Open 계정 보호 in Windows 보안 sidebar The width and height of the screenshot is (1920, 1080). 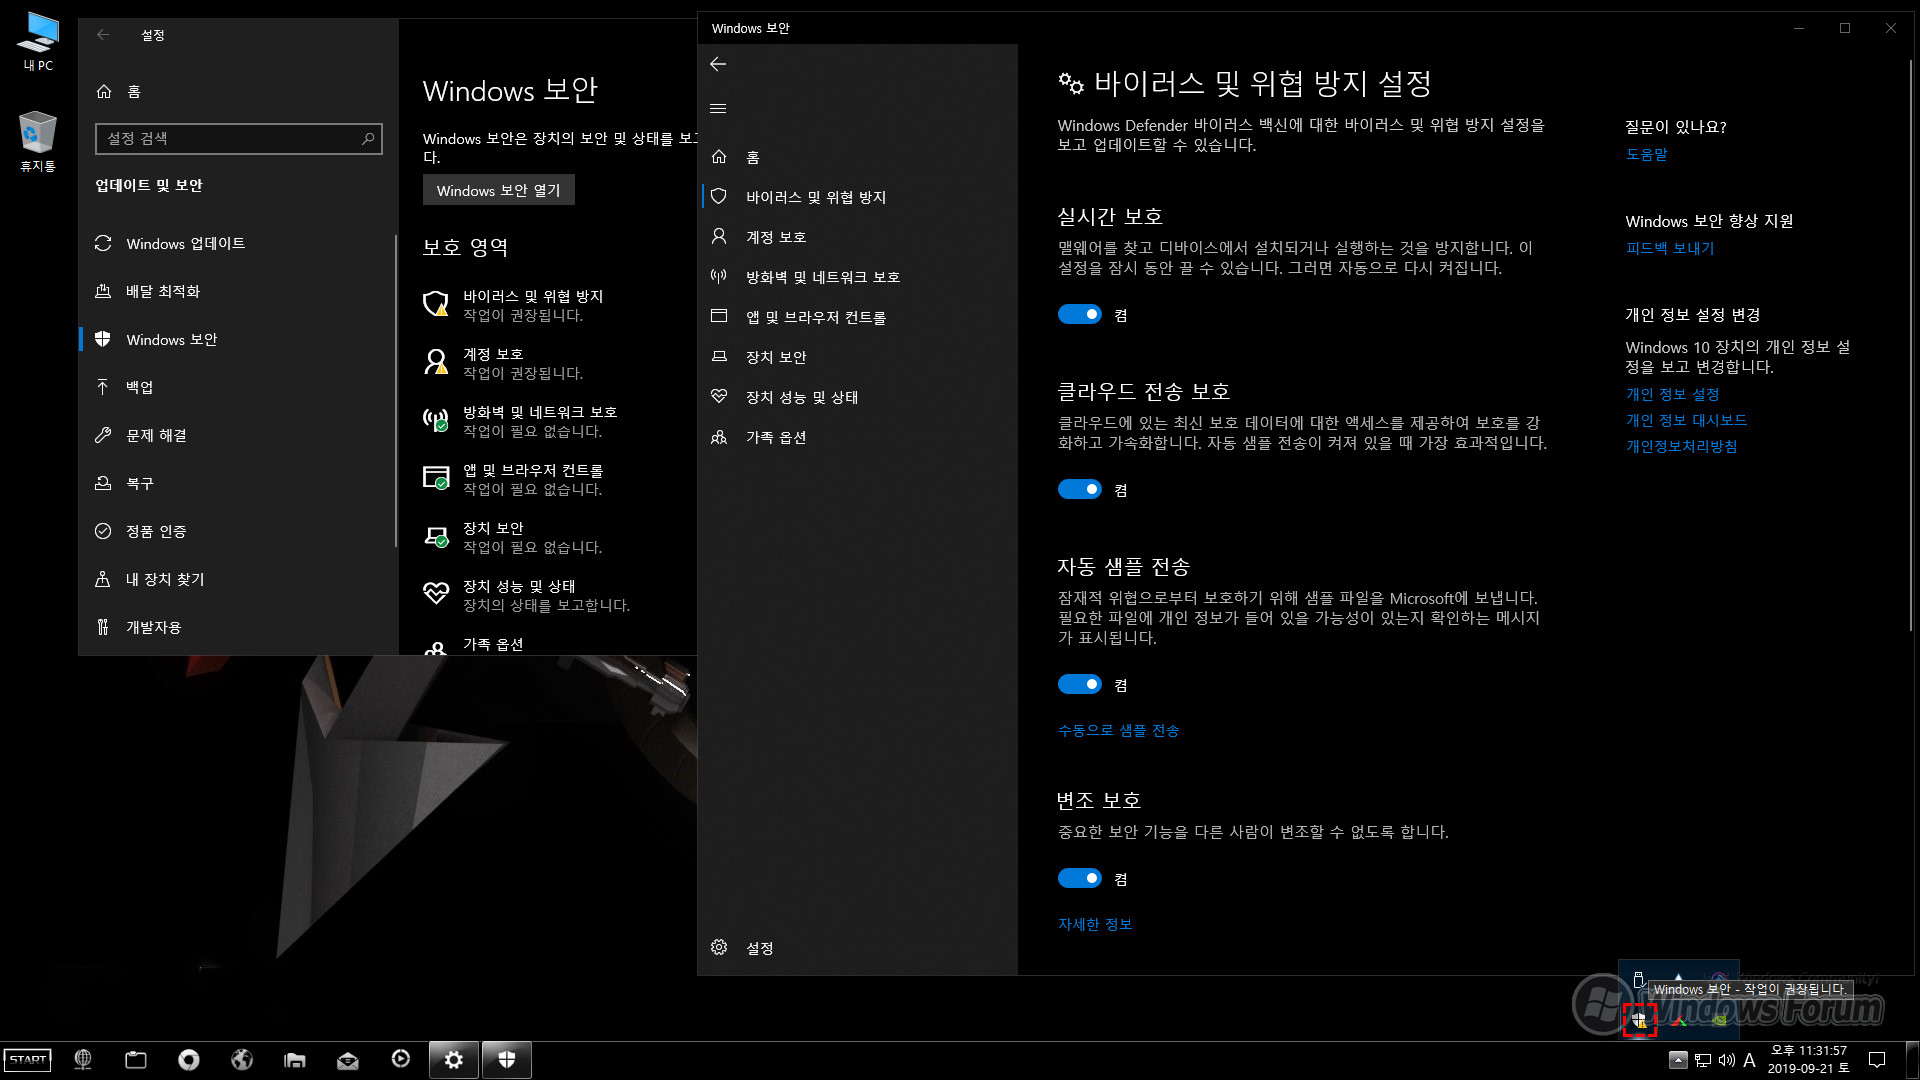click(x=858, y=237)
